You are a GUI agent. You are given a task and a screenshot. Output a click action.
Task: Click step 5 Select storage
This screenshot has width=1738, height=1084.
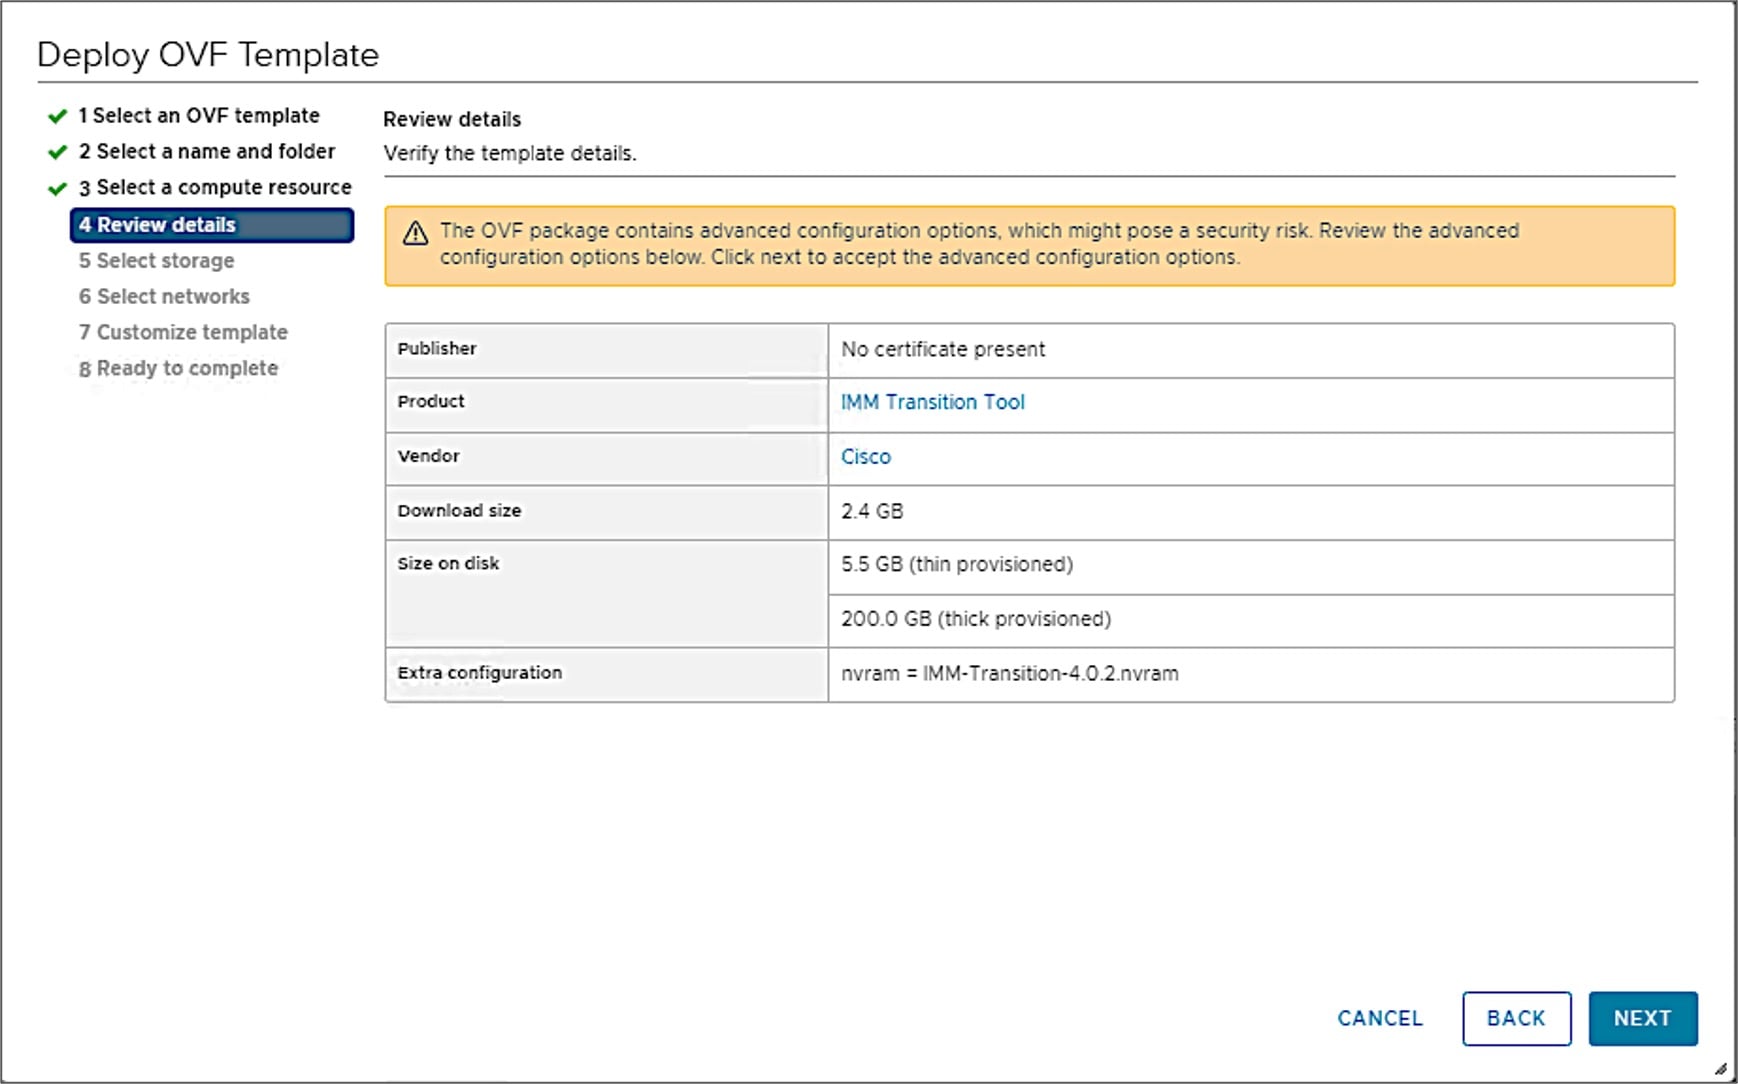point(156,261)
